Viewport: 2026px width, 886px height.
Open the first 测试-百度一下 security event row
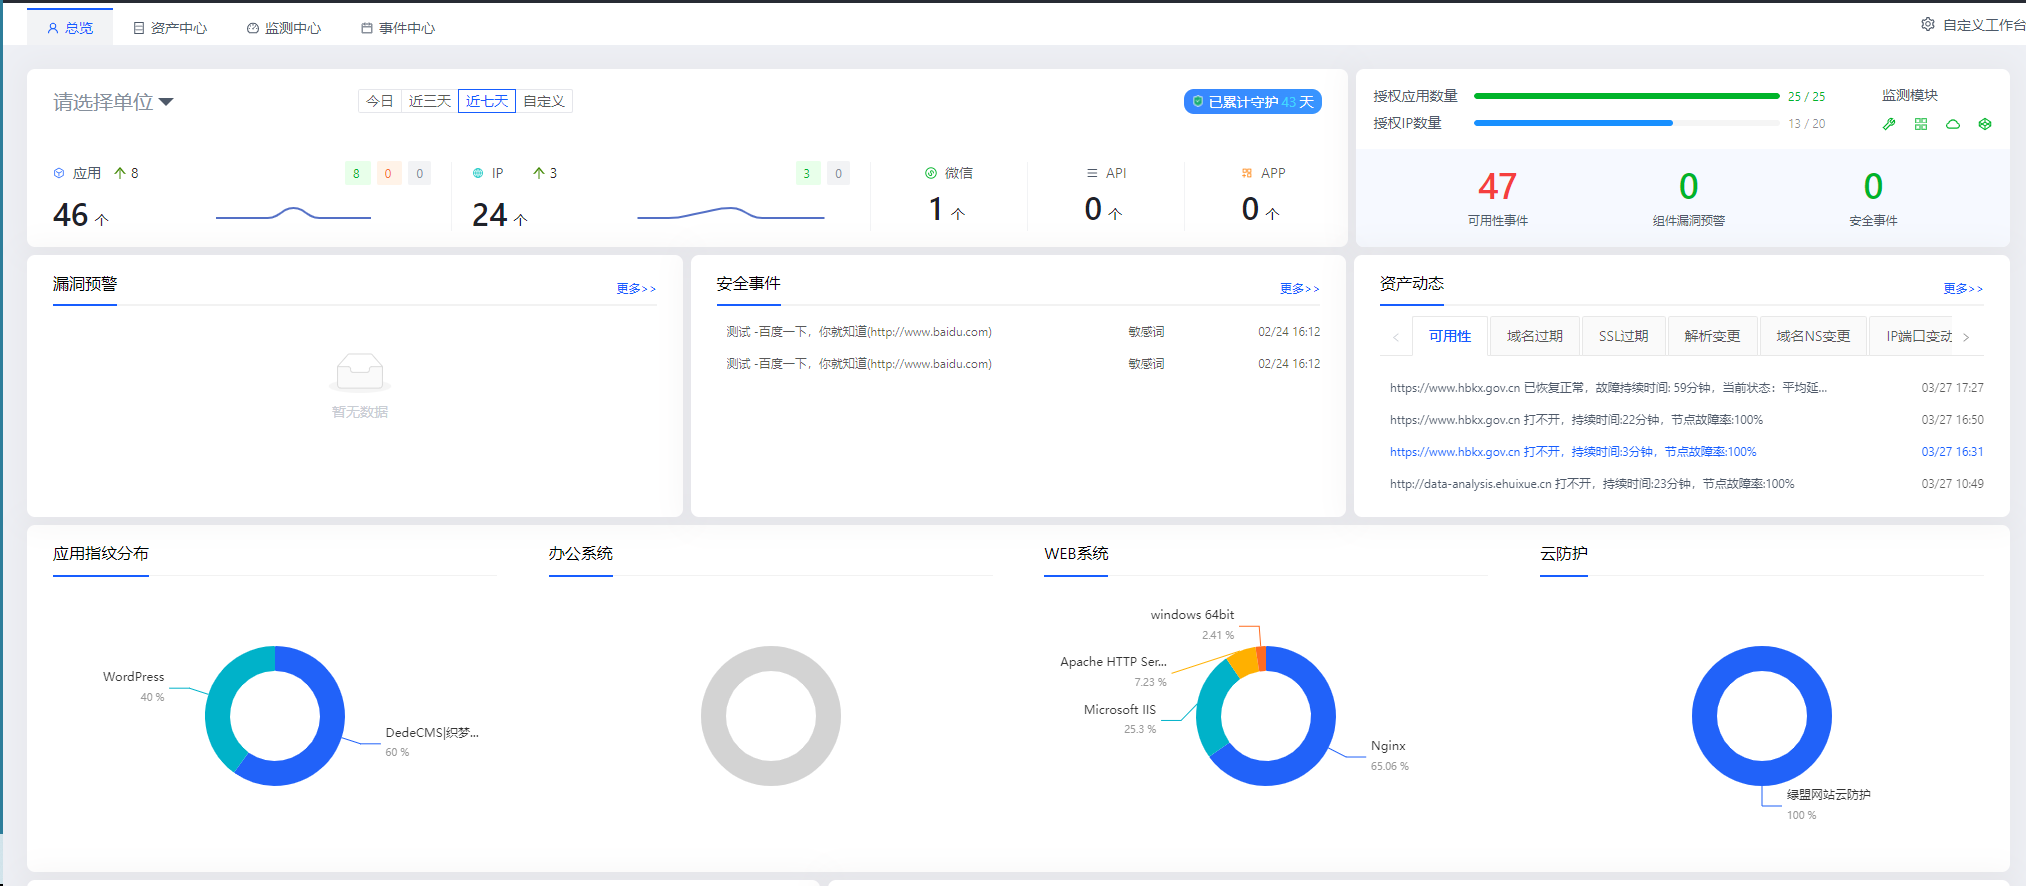1022,332
